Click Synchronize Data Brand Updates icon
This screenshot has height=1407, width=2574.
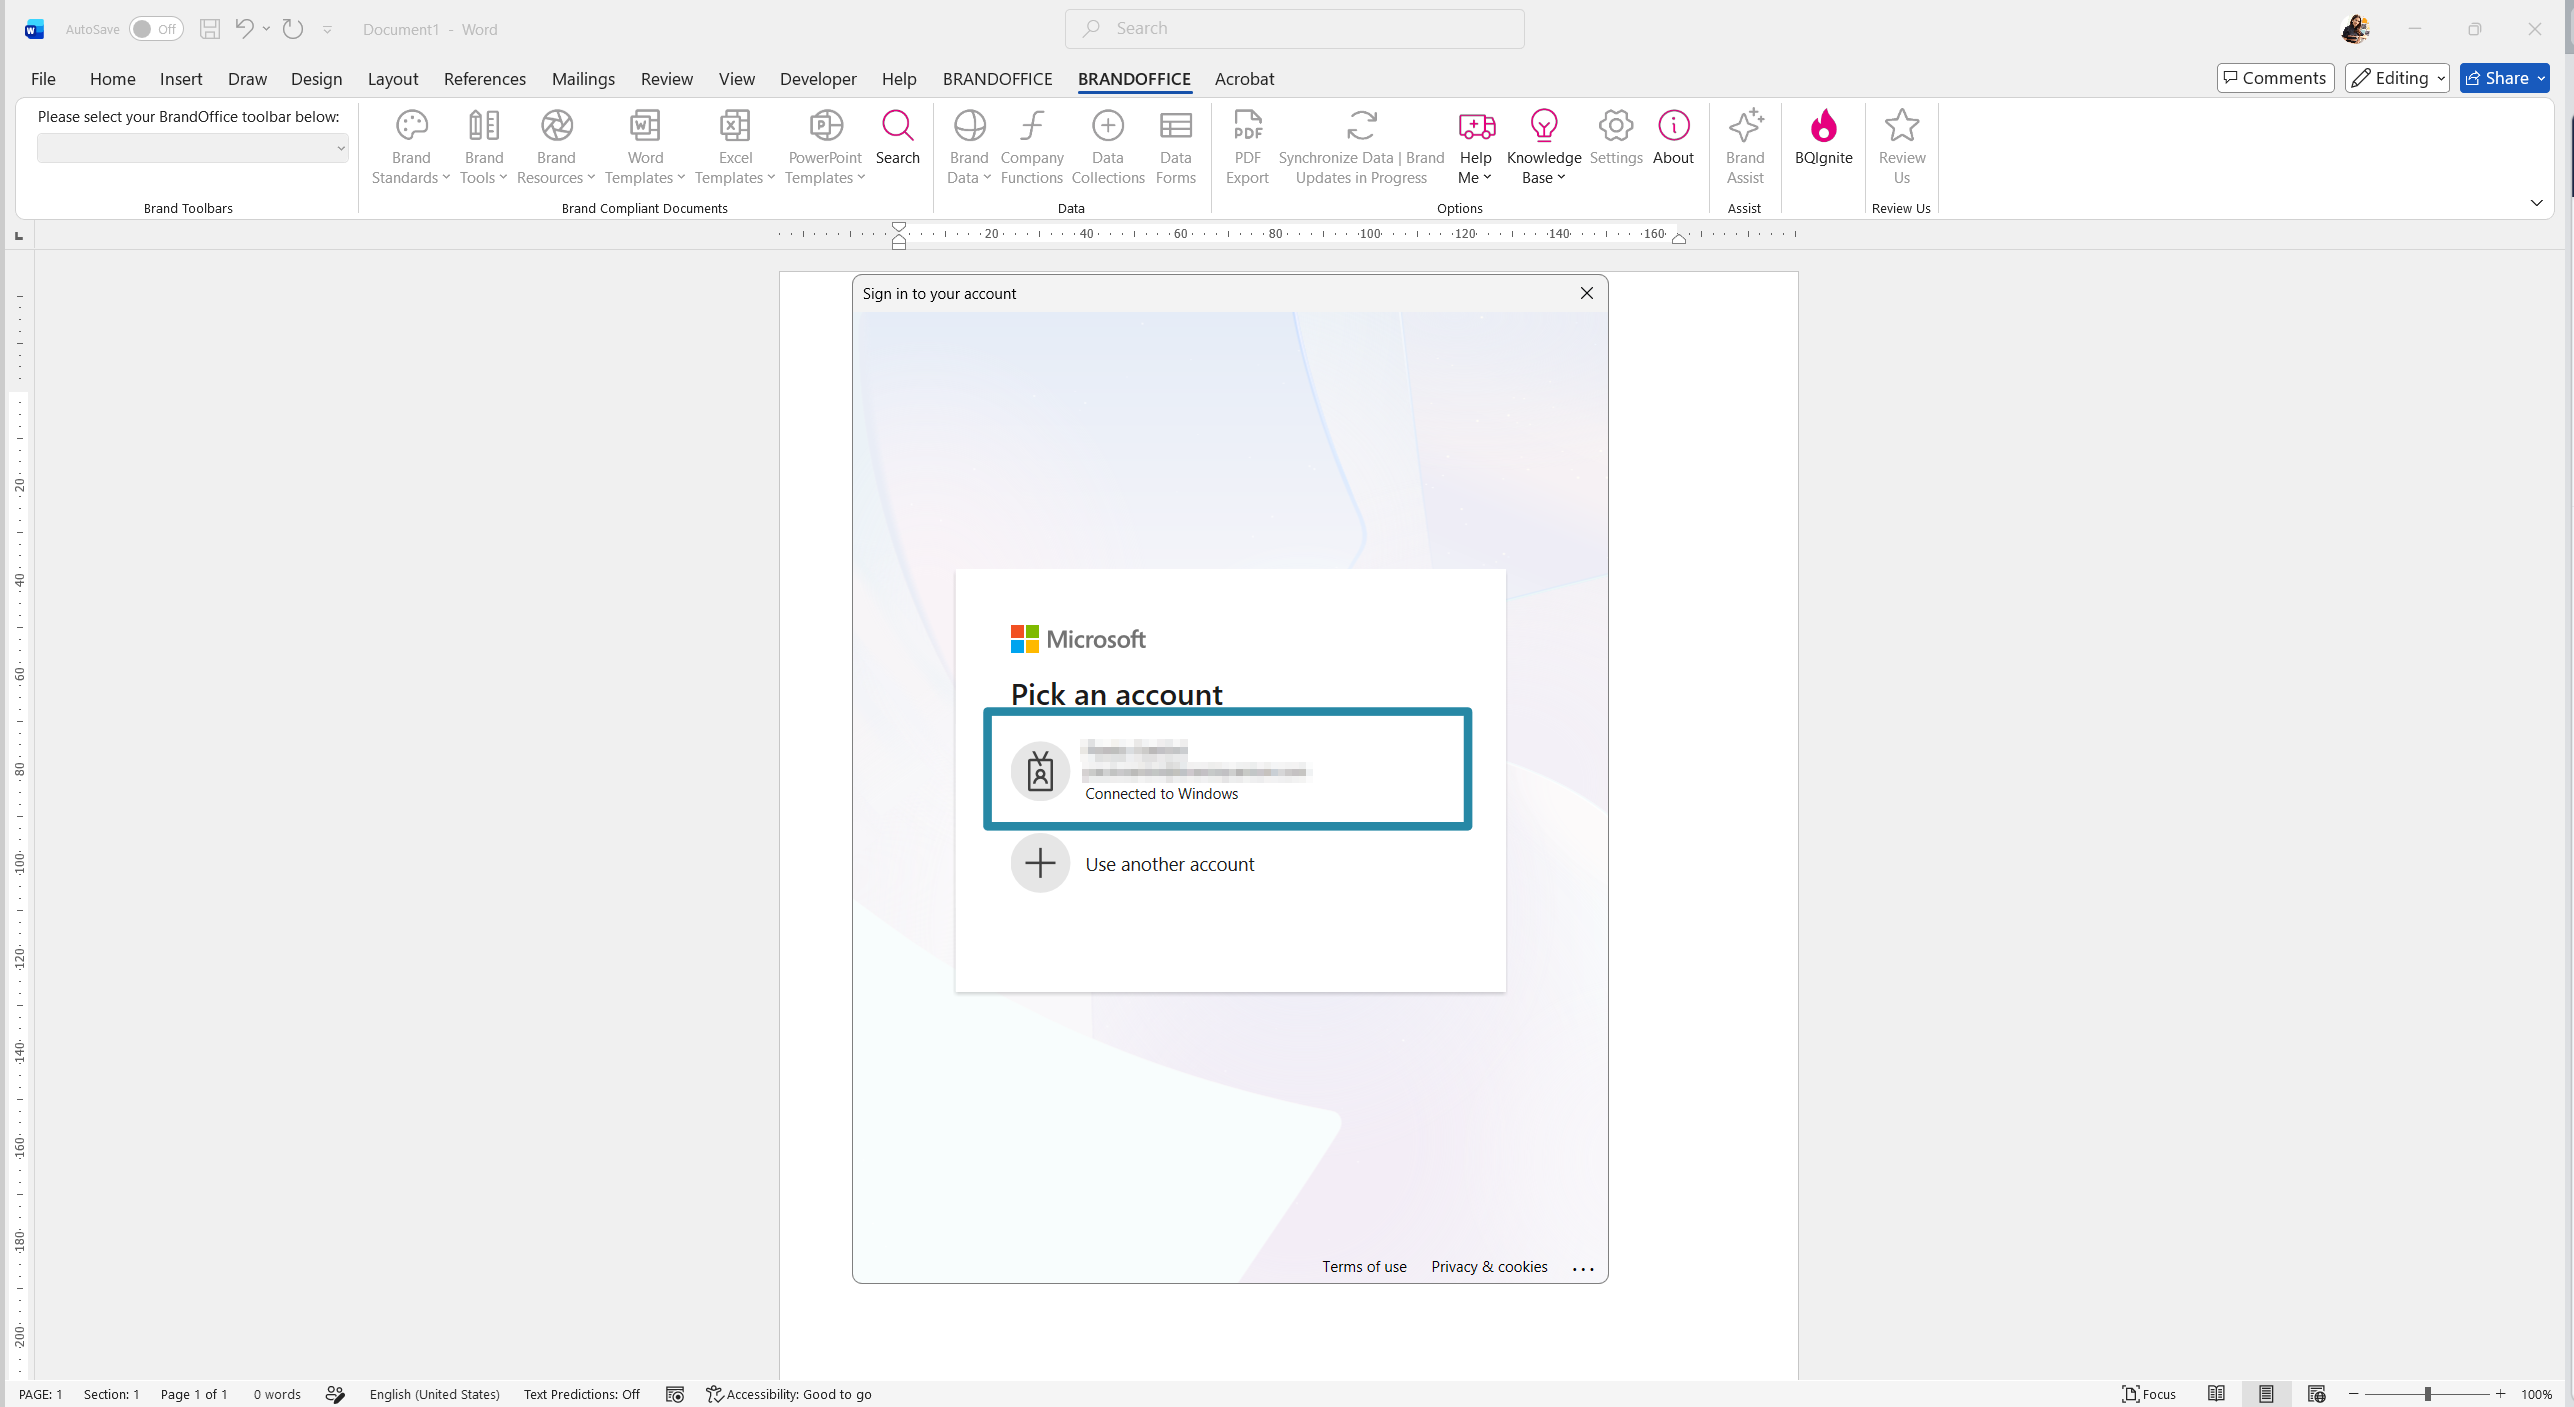coord(1361,126)
